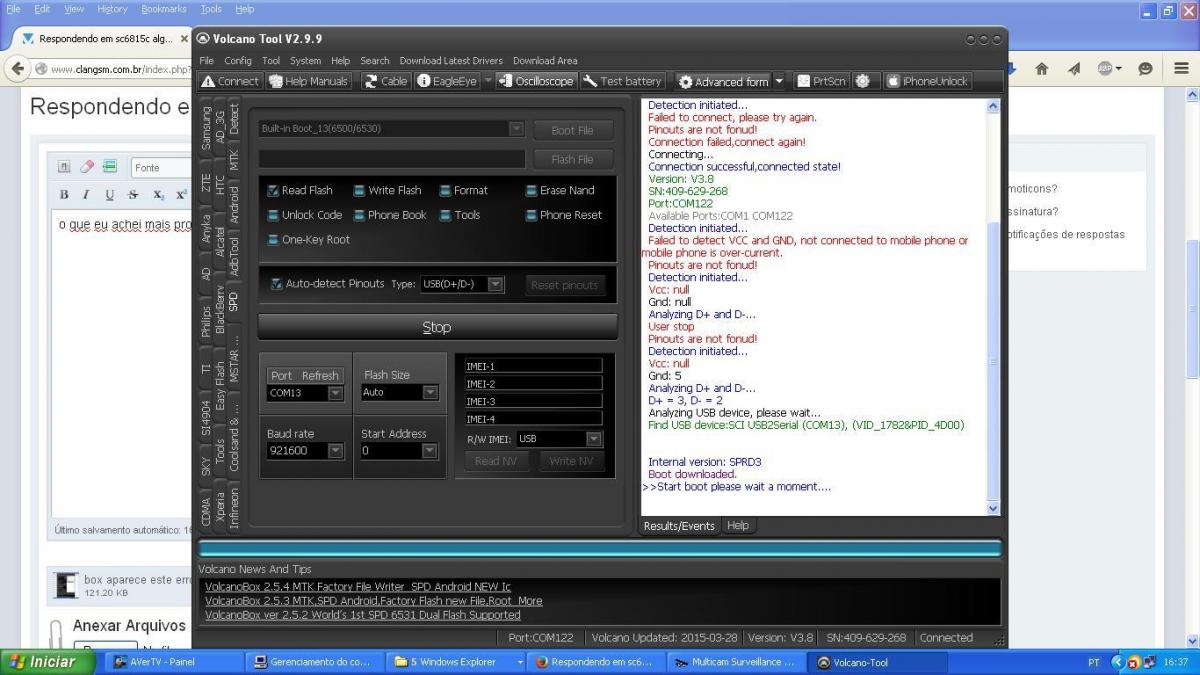Open the EagleEye tool

point(447,81)
